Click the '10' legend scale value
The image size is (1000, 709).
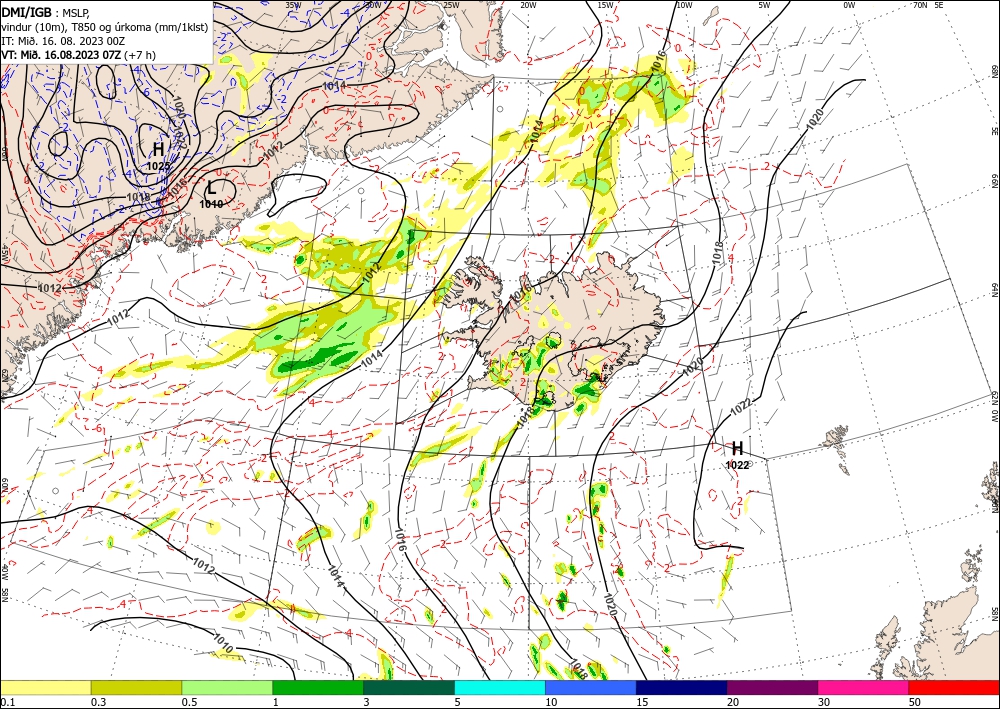click(550, 702)
